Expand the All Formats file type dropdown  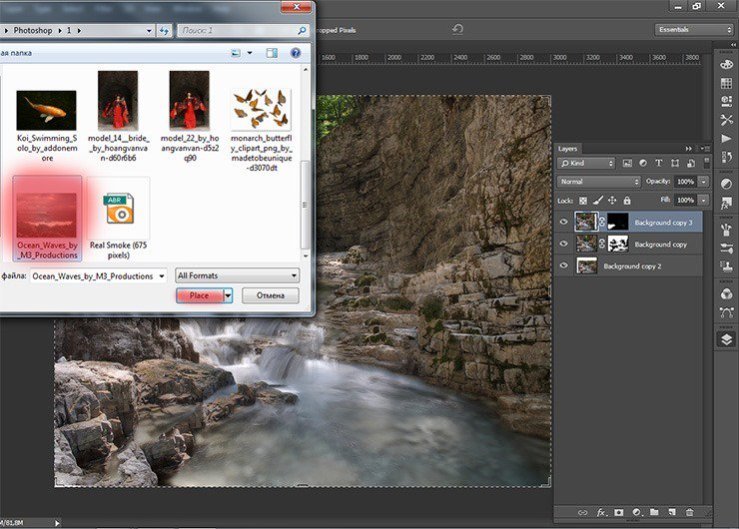tap(237, 275)
